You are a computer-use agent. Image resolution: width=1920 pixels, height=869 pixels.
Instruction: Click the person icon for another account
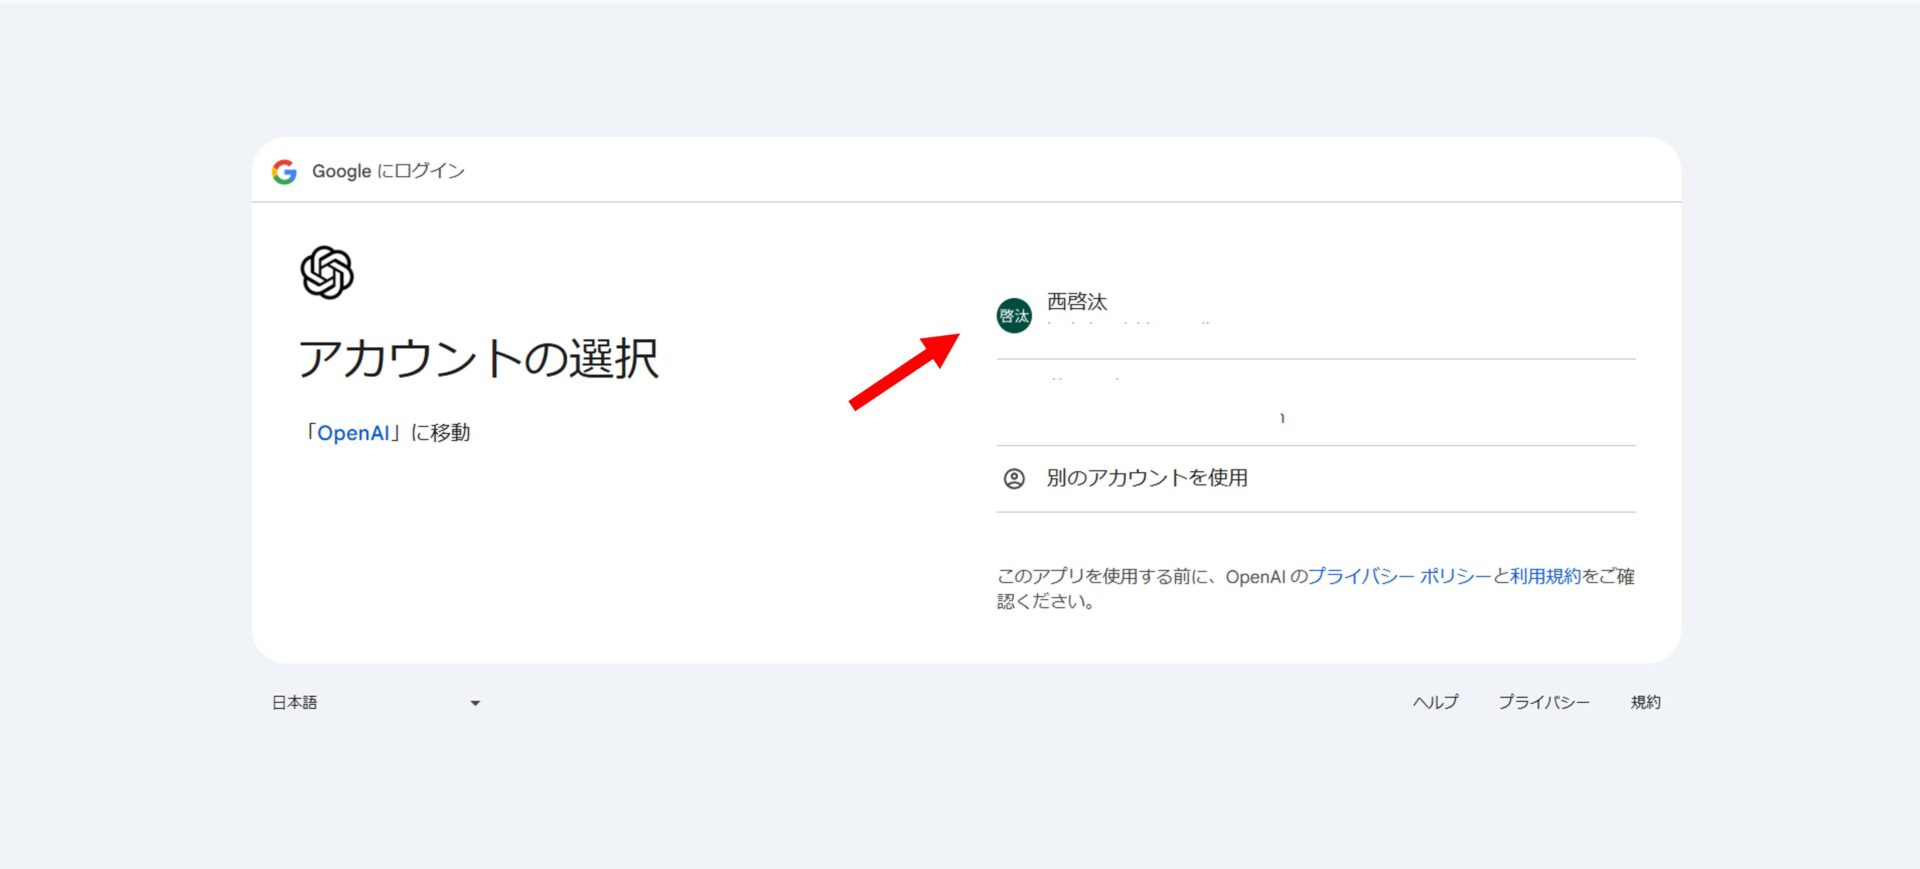click(1014, 479)
